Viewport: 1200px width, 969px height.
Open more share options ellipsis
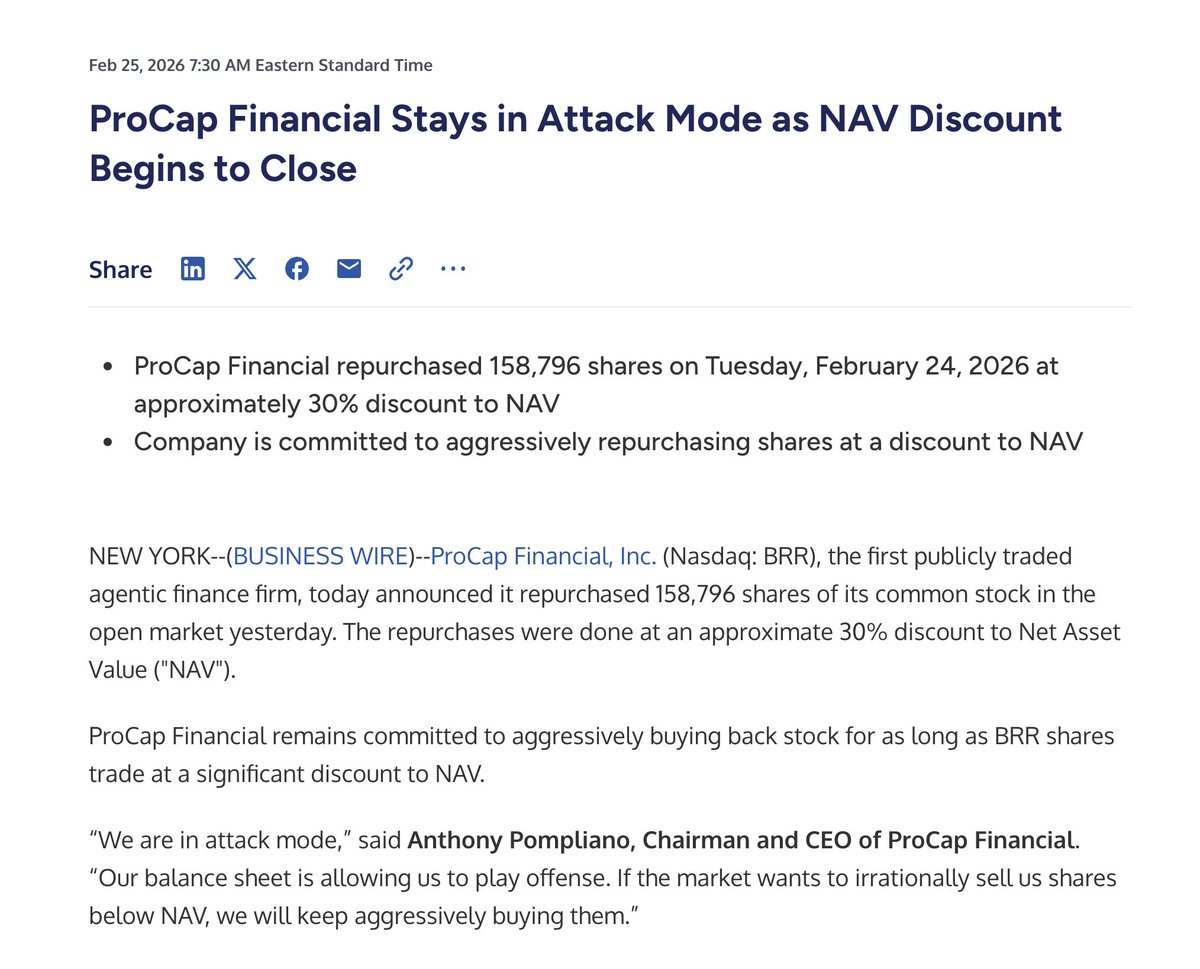453,269
